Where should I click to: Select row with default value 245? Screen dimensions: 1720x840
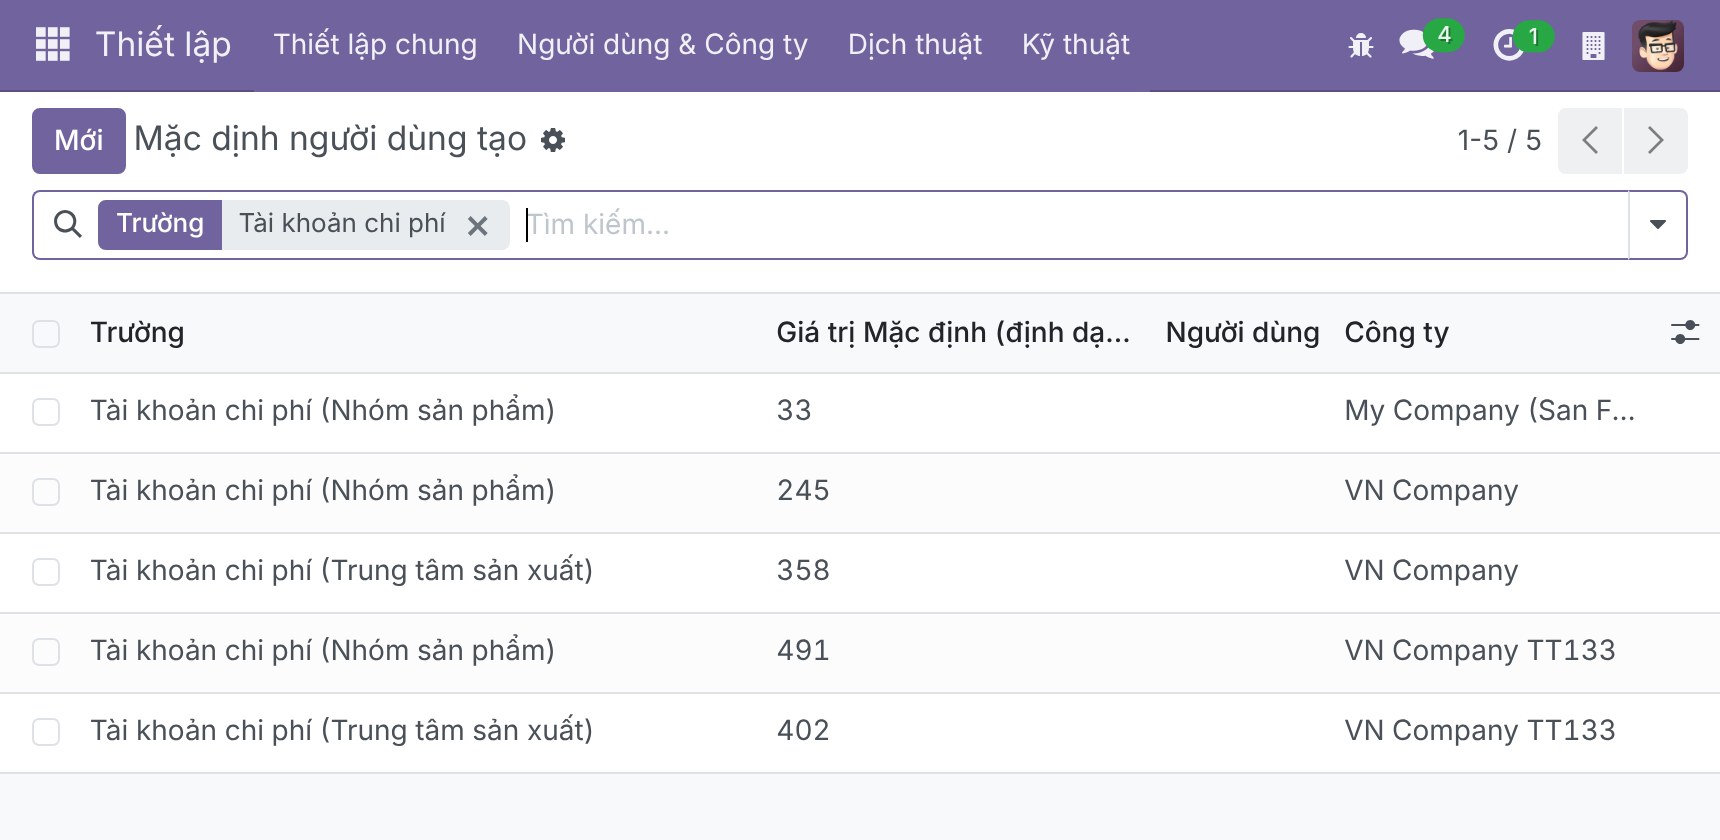click(x=46, y=492)
